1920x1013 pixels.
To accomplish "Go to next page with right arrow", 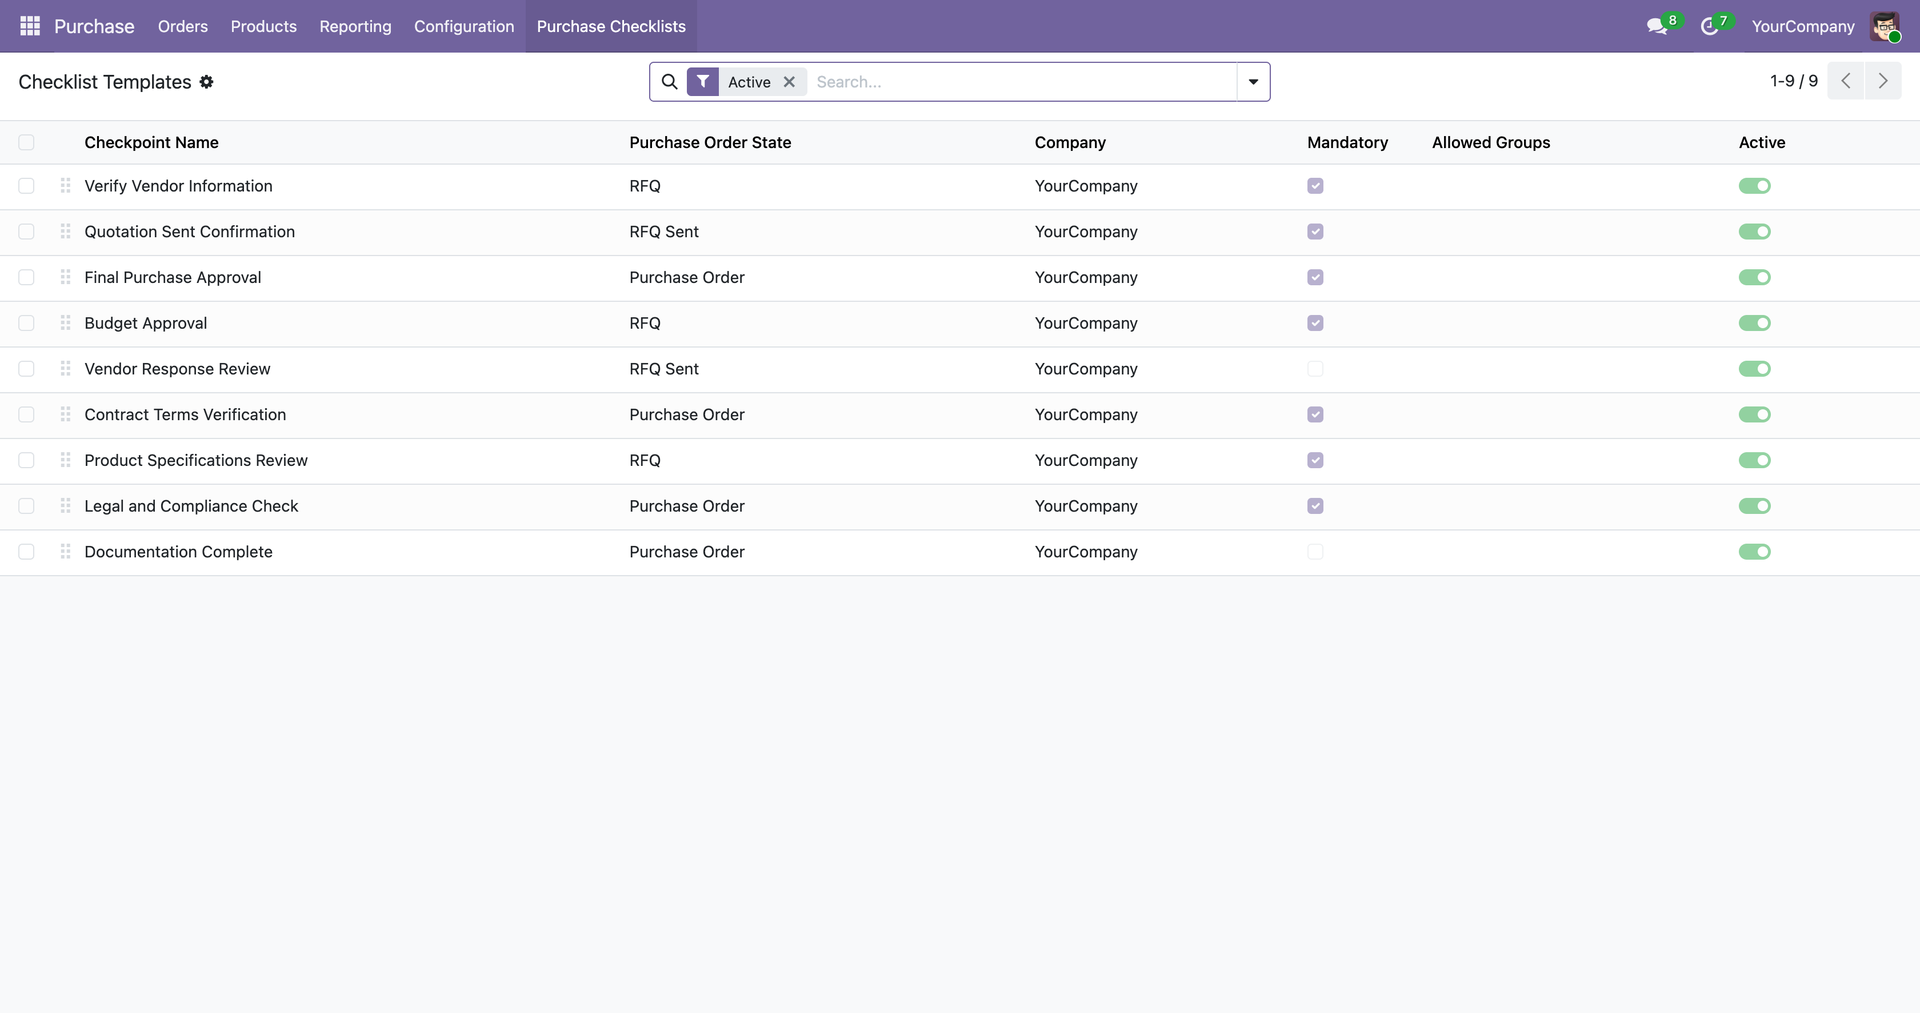I will tap(1883, 81).
